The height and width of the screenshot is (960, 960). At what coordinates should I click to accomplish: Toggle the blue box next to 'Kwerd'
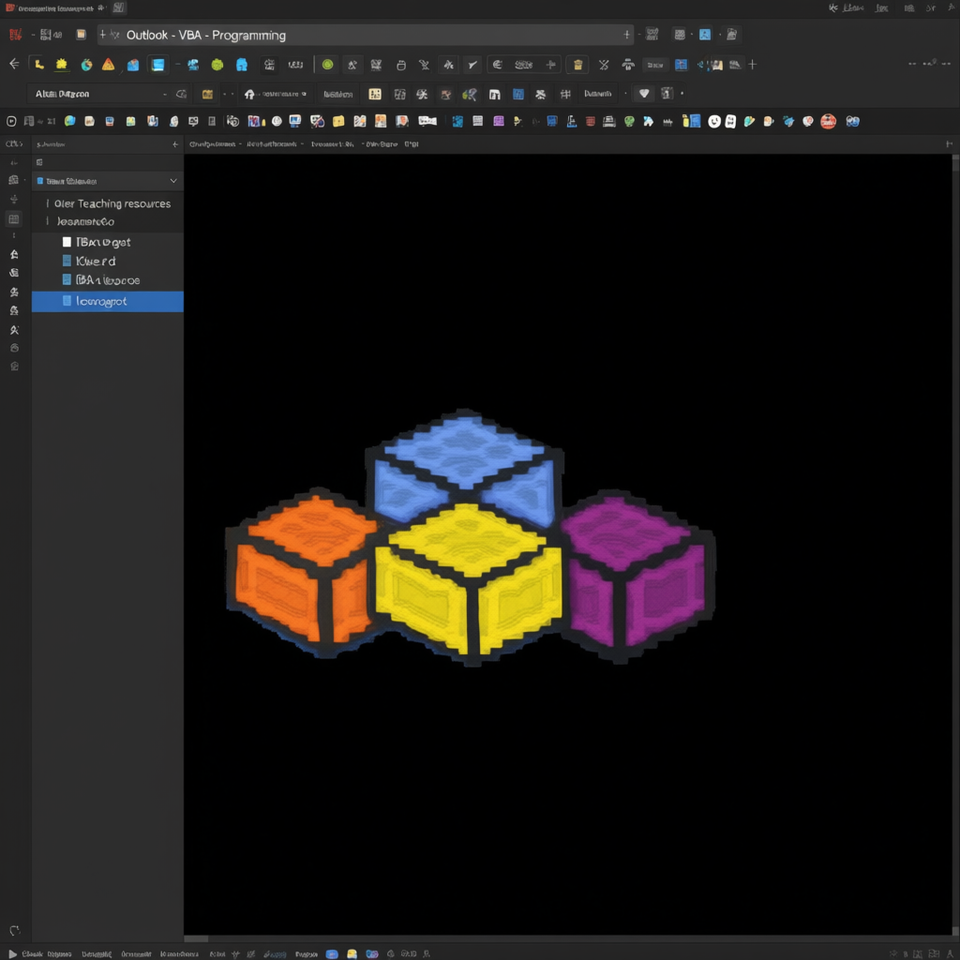(x=67, y=261)
